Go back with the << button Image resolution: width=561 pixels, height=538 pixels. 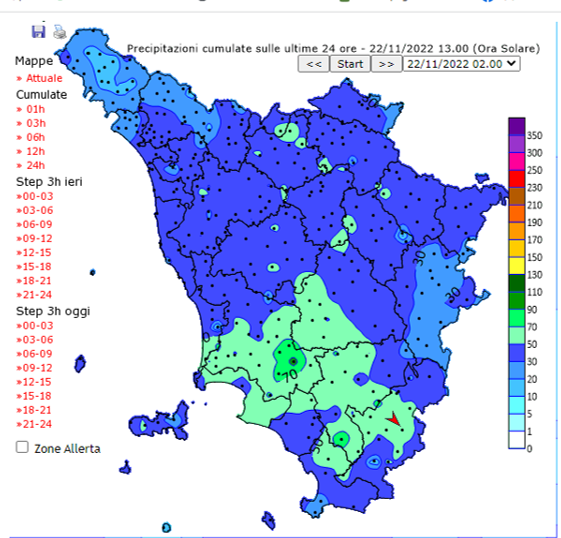[x=314, y=64]
